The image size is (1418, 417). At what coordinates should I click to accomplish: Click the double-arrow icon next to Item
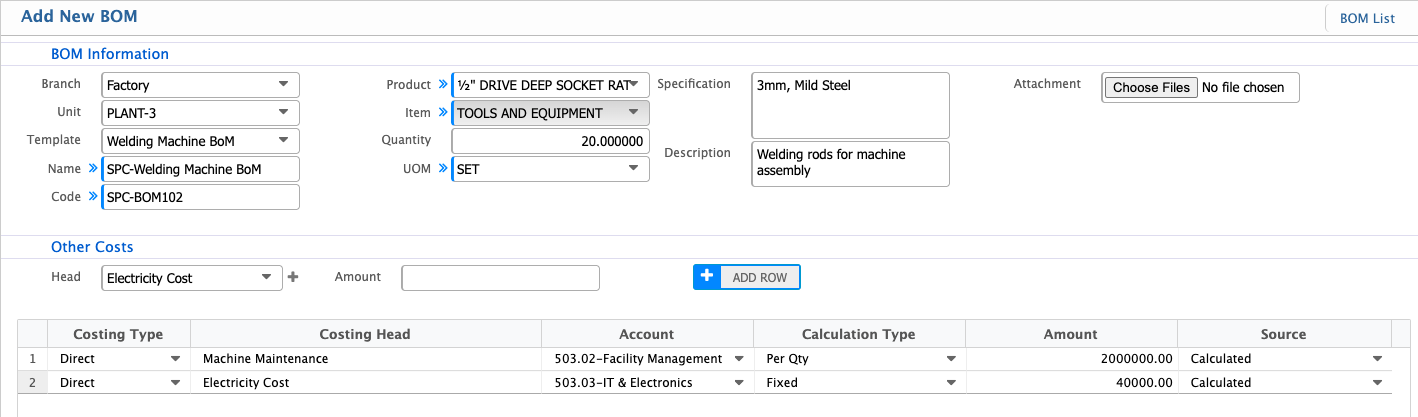443,113
